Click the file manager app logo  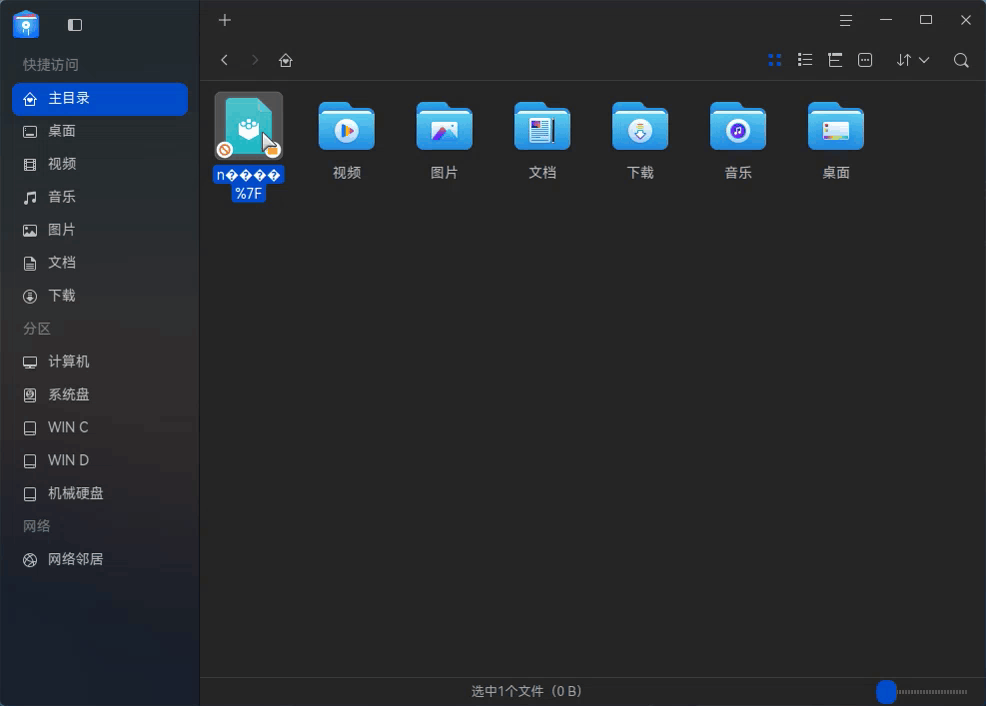click(x=26, y=25)
